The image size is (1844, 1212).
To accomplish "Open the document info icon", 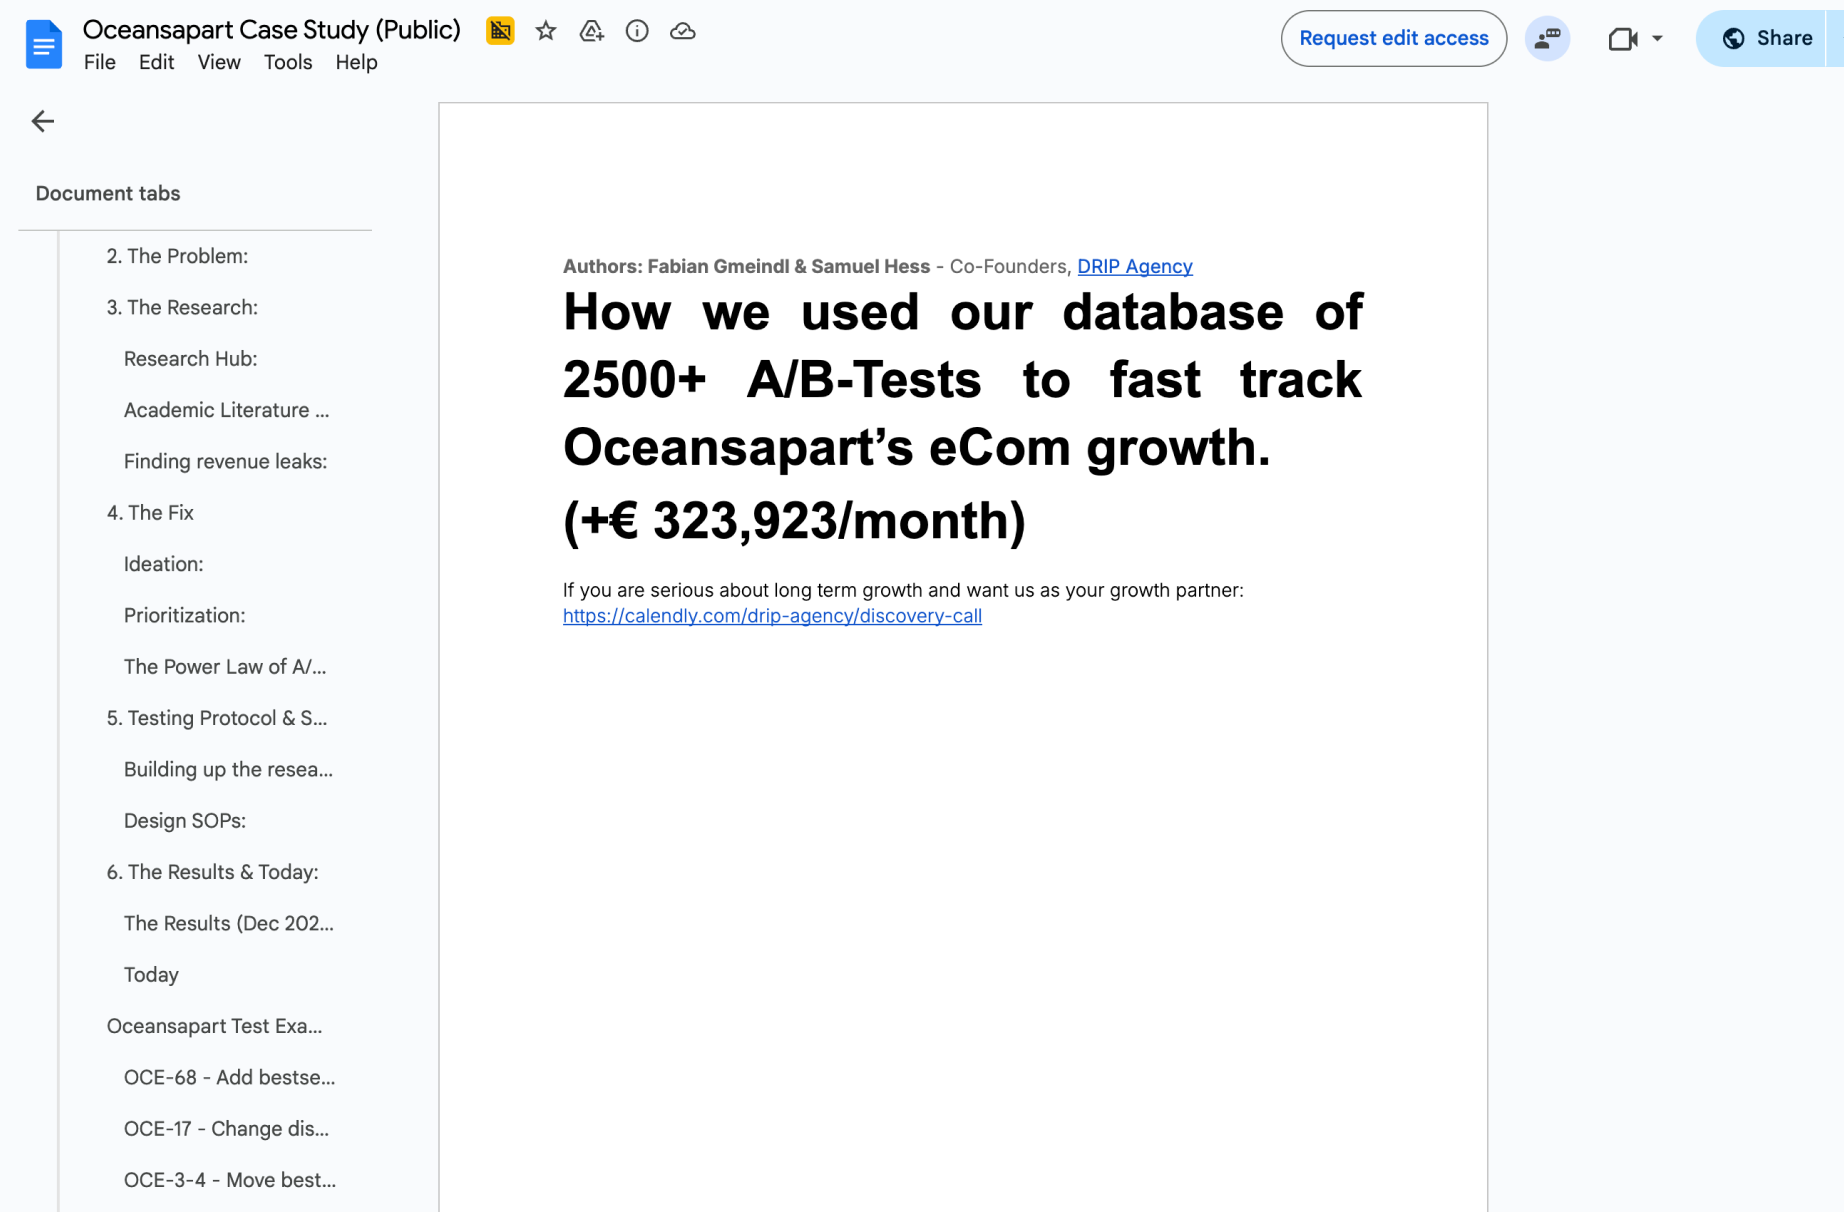I will 636,31.
